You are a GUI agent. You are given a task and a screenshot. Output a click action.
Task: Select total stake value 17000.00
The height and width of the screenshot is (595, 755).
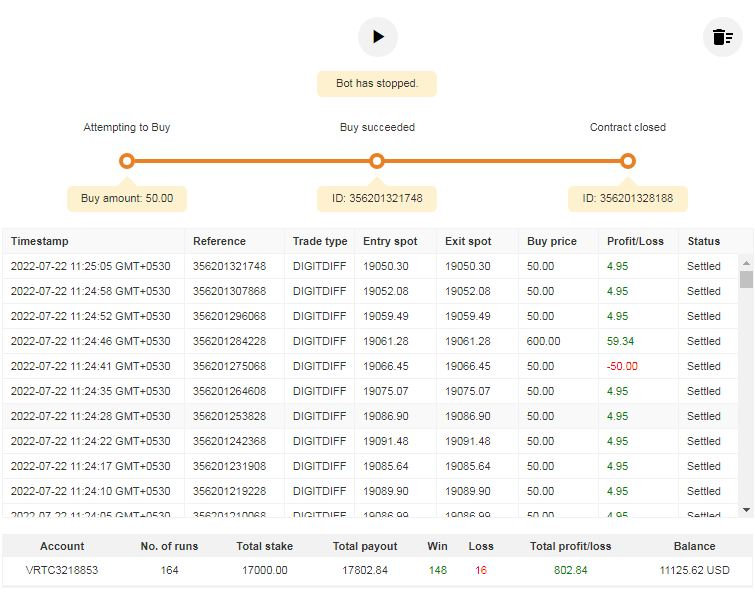(x=265, y=570)
